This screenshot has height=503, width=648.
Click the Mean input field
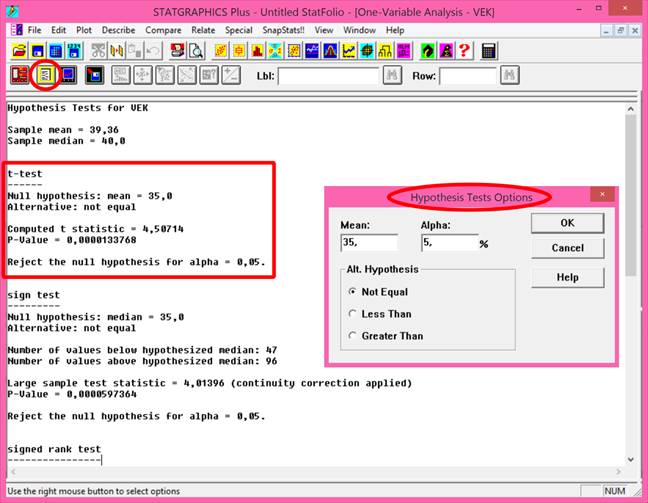[369, 243]
